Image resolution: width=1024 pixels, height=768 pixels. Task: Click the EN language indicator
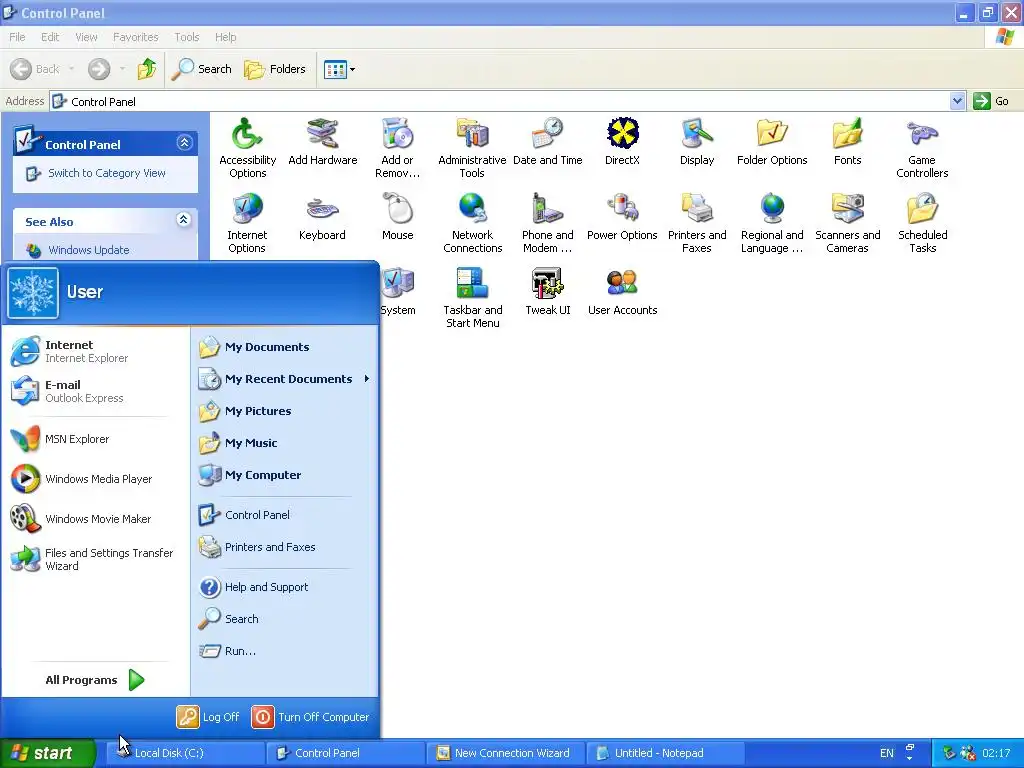coord(886,753)
